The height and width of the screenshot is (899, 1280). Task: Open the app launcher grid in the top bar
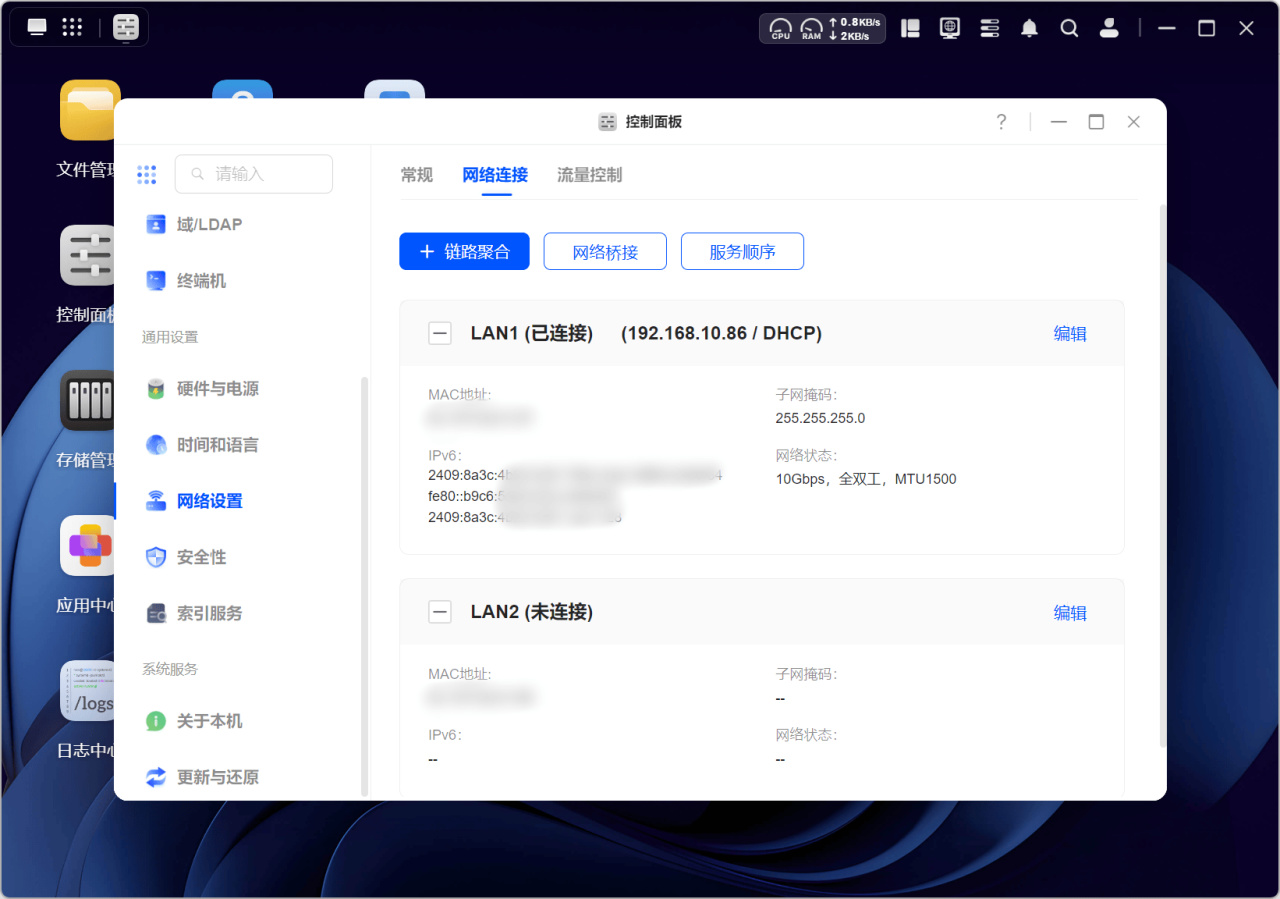tap(72, 27)
